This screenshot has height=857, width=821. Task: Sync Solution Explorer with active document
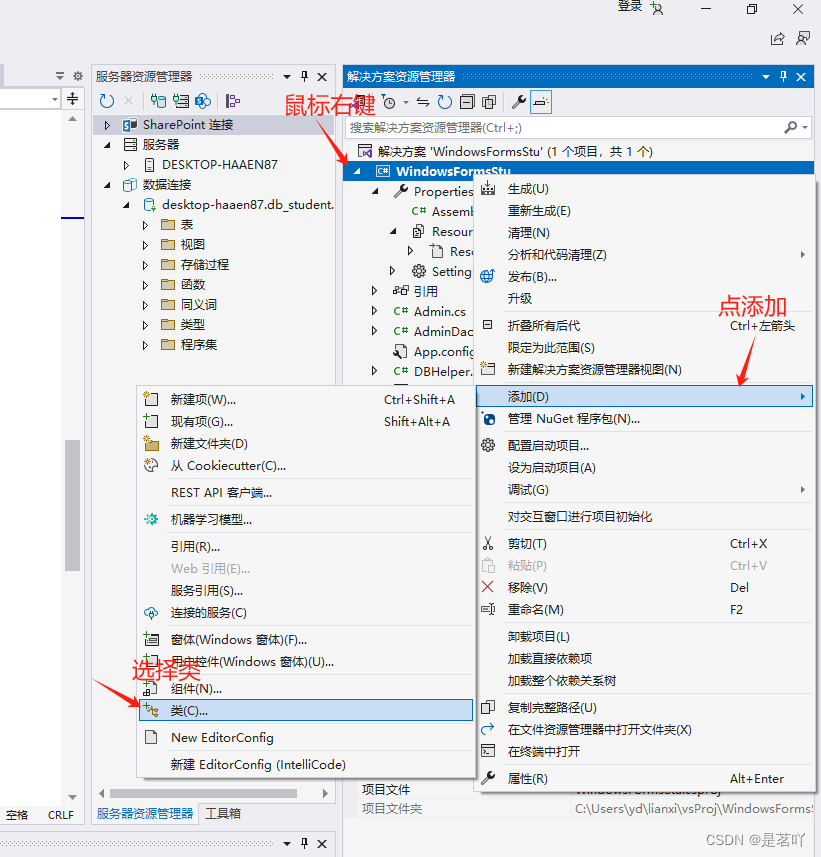click(x=422, y=101)
